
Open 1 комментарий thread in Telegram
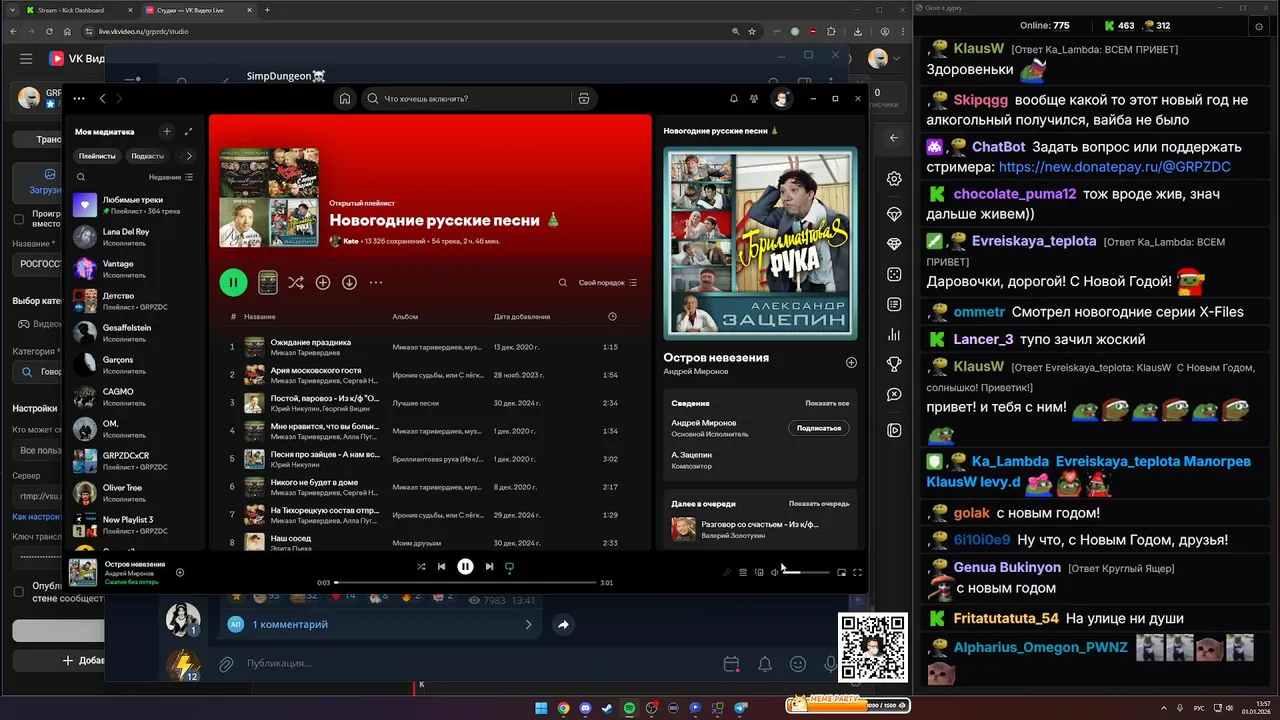tap(382, 624)
